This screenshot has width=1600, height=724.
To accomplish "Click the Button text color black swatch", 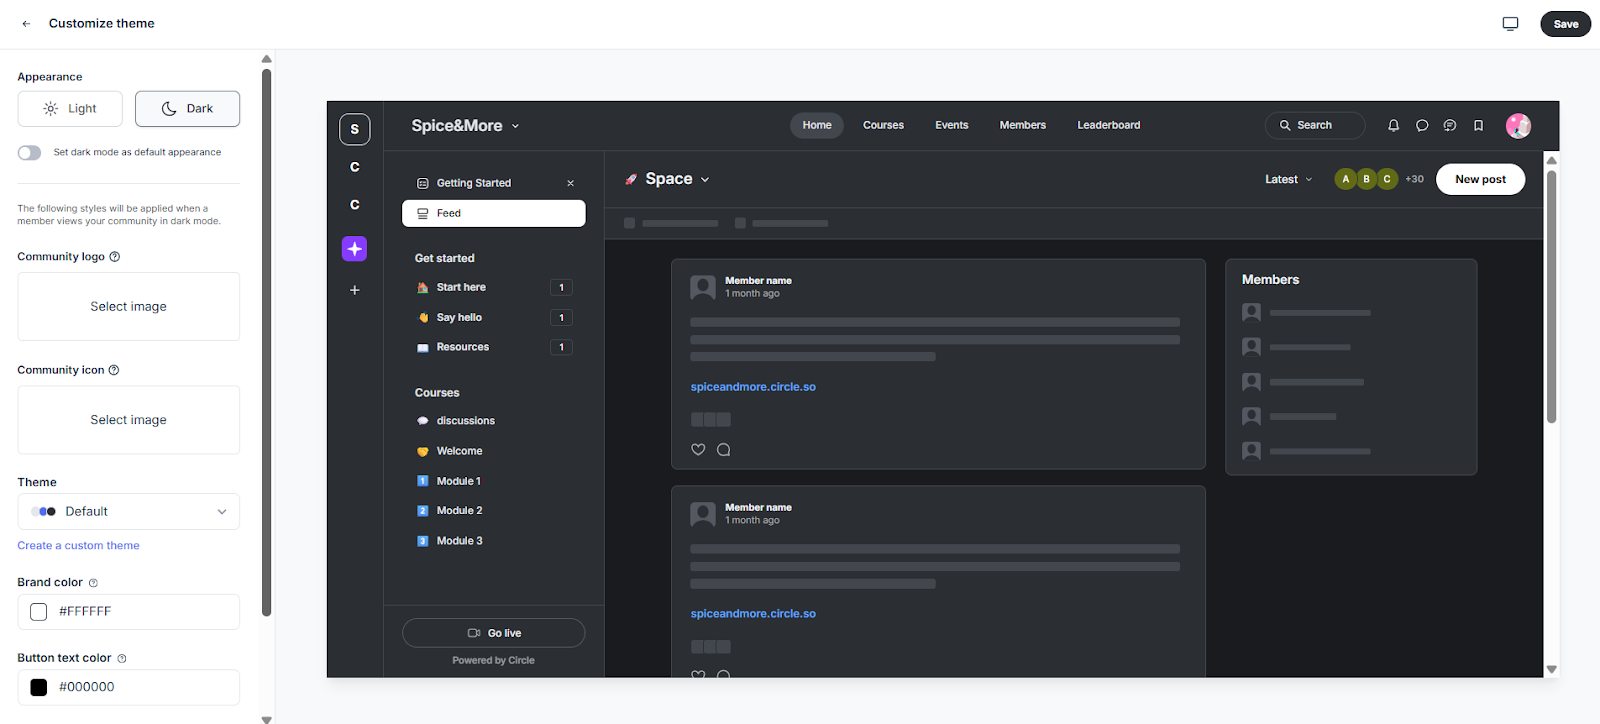I will click(x=39, y=688).
